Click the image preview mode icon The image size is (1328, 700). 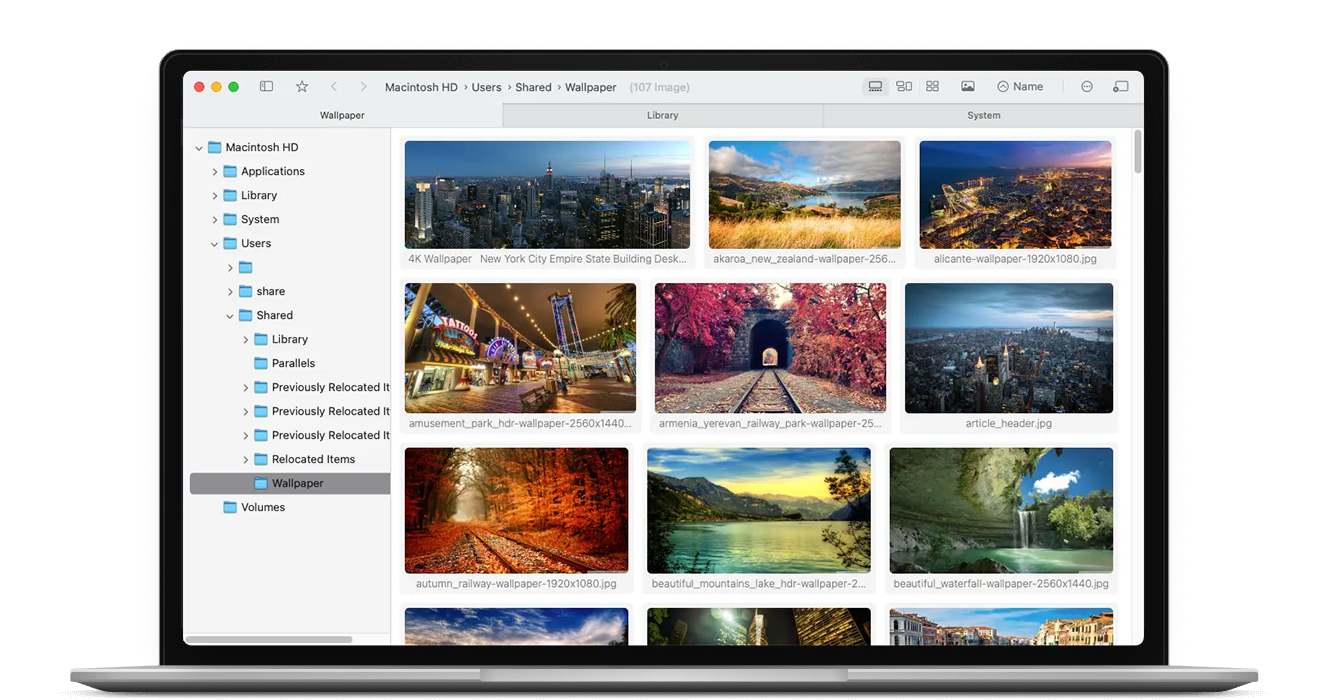point(968,87)
